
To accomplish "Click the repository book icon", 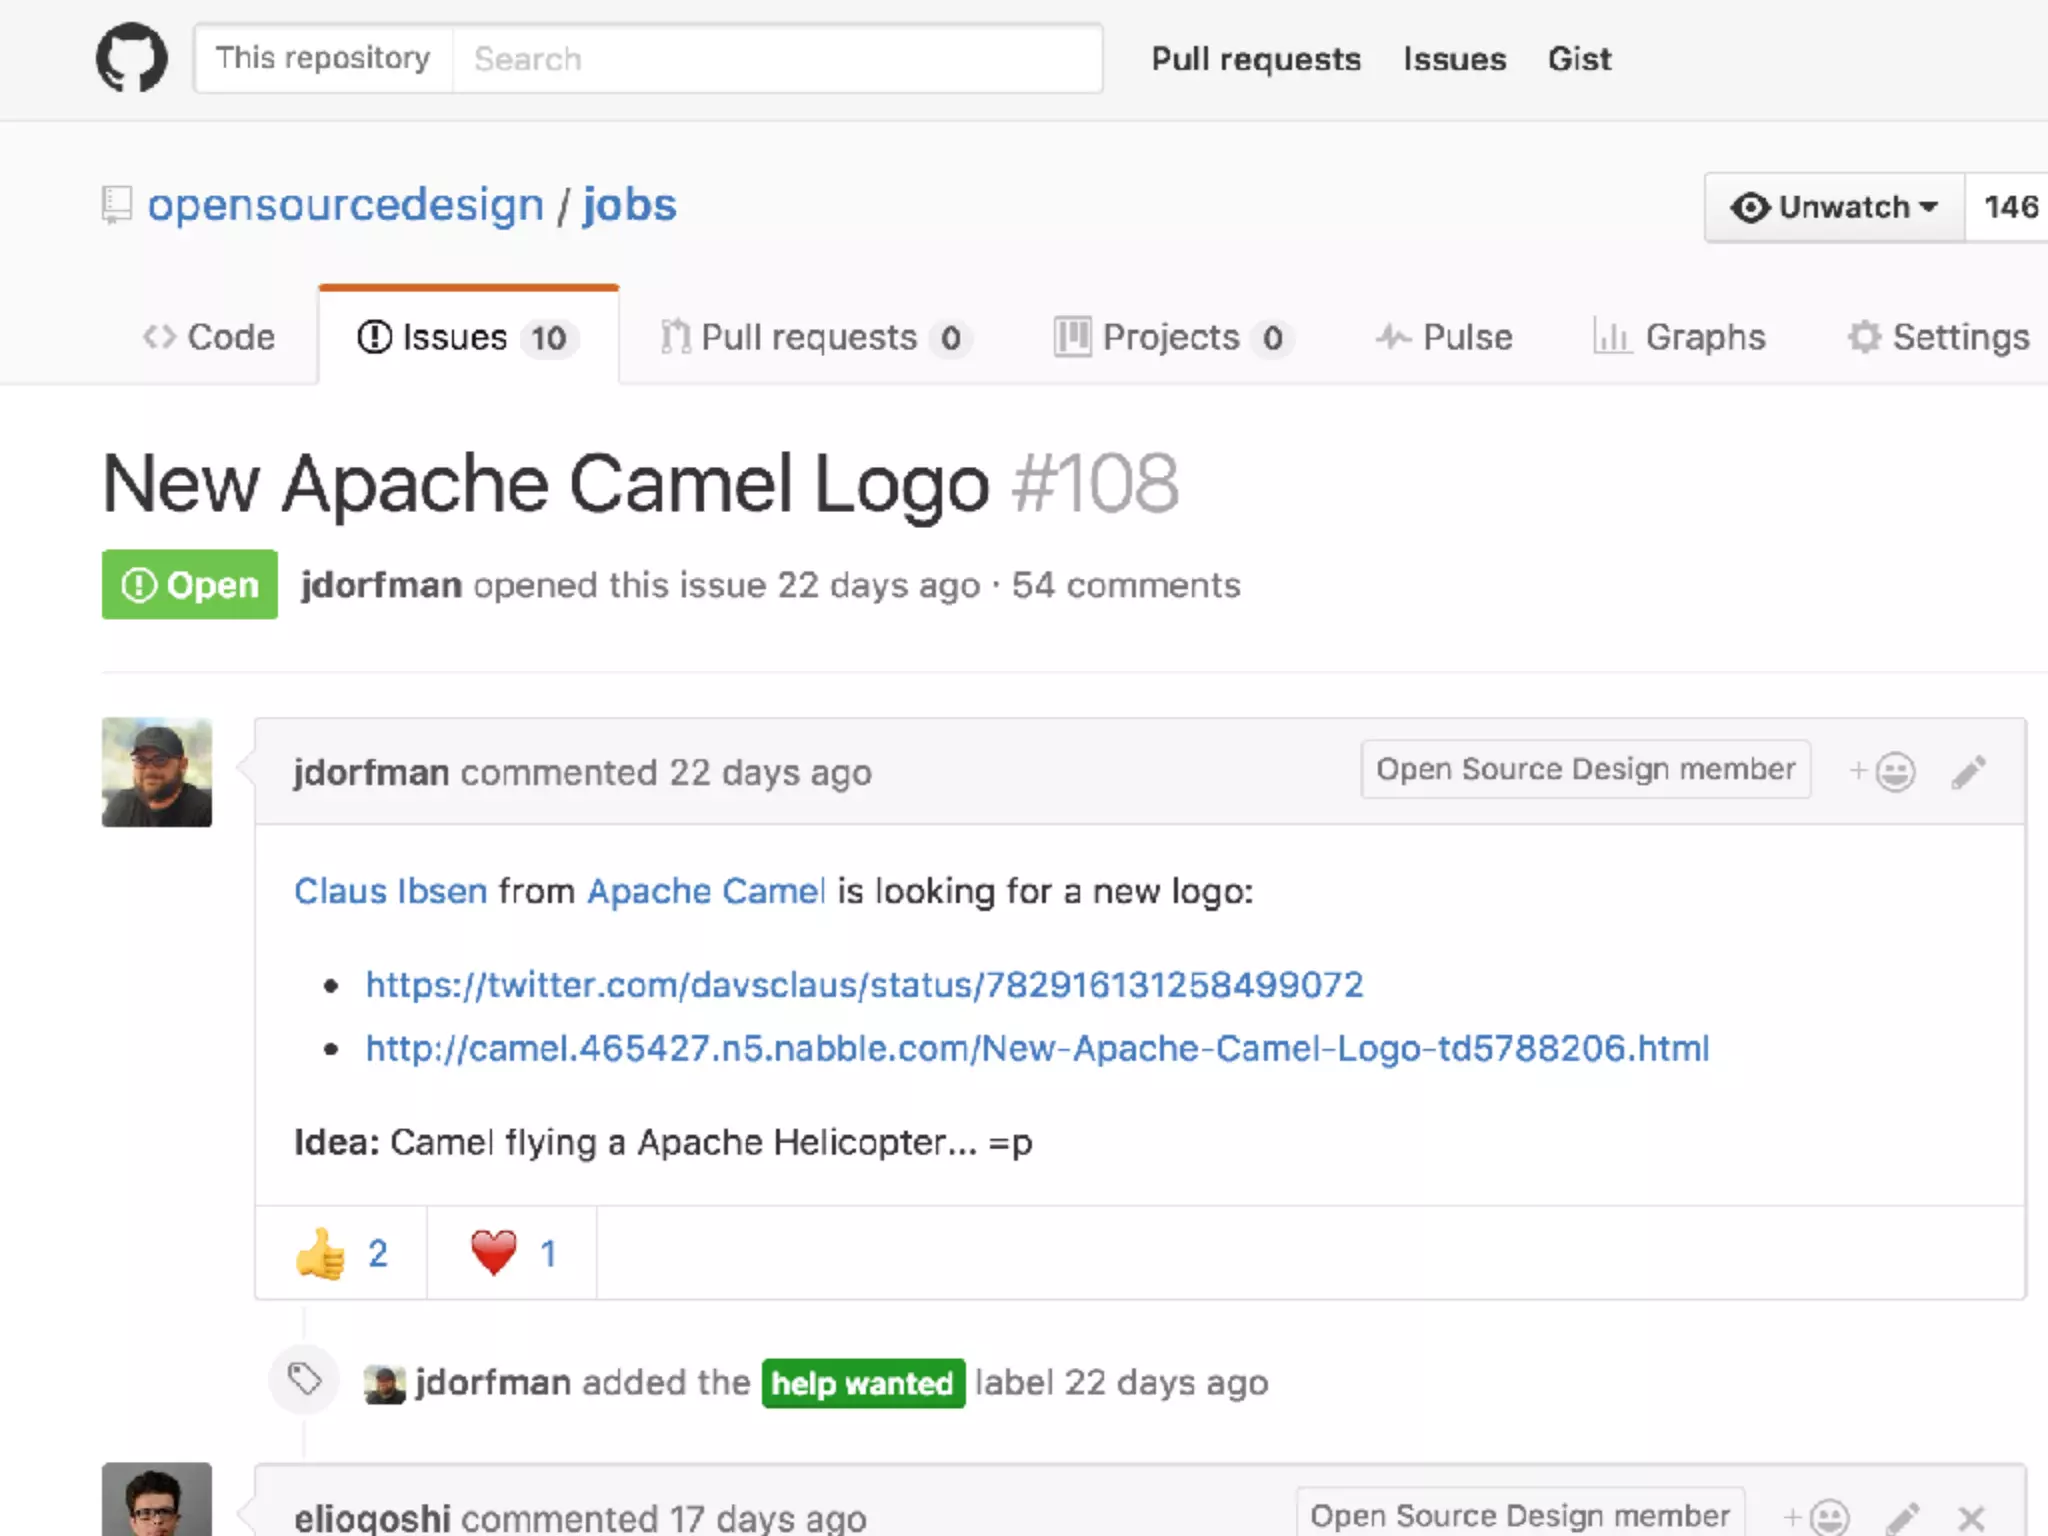I will (x=117, y=205).
